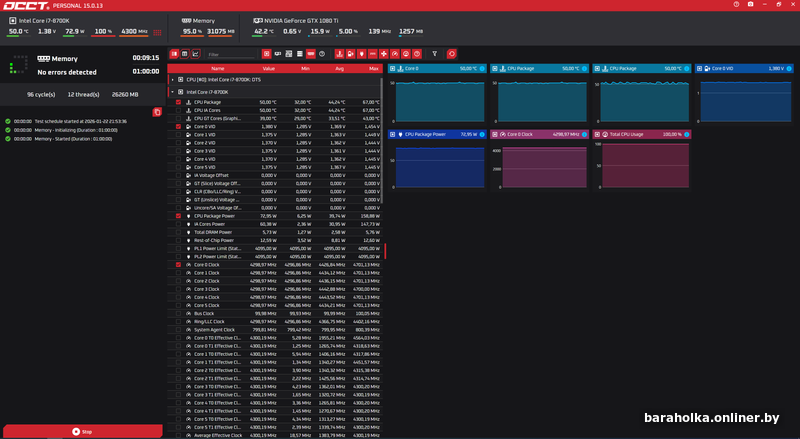Collapse the Intel Core i7-8700K sensor group
This screenshot has height=439, width=800.
click(x=171, y=91)
